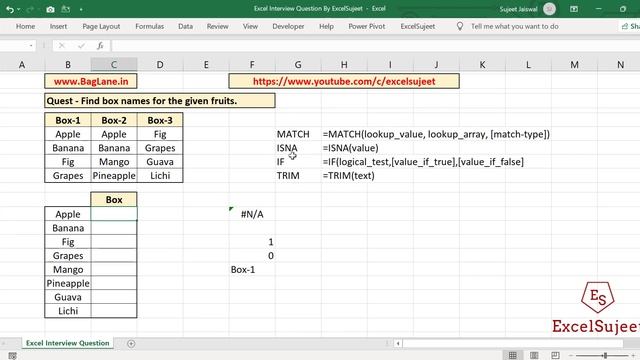
Task: Open the Review ribbon tab
Action: pyautogui.click(x=217, y=26)
